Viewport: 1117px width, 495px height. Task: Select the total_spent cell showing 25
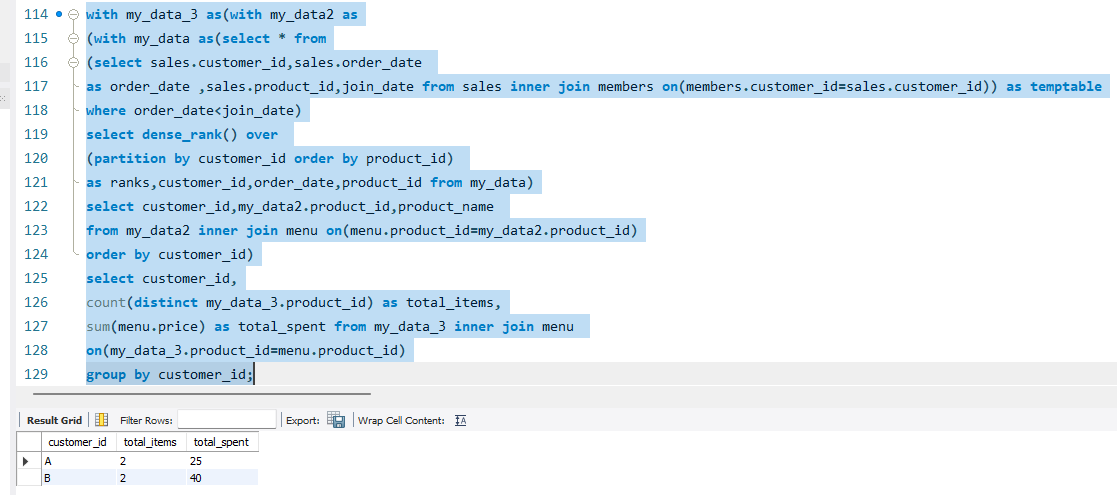point(222,461)
